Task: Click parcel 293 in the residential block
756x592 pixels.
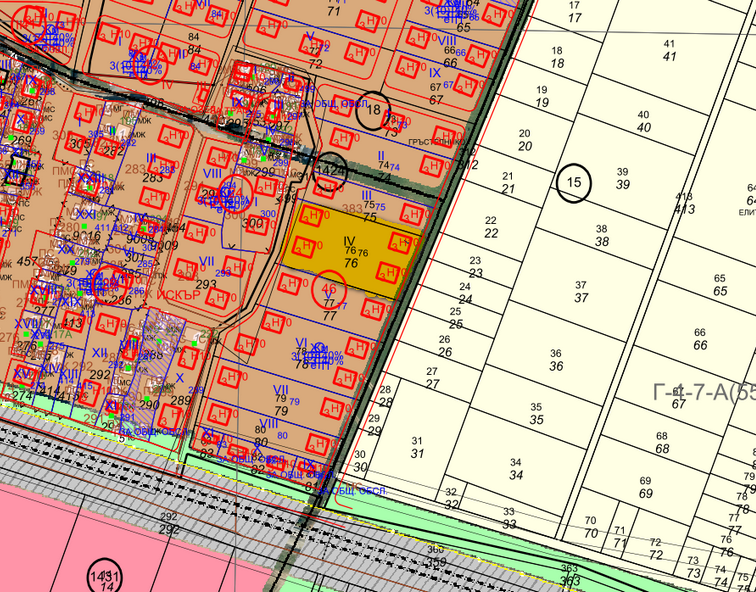Action: click(x=206, y=285)
